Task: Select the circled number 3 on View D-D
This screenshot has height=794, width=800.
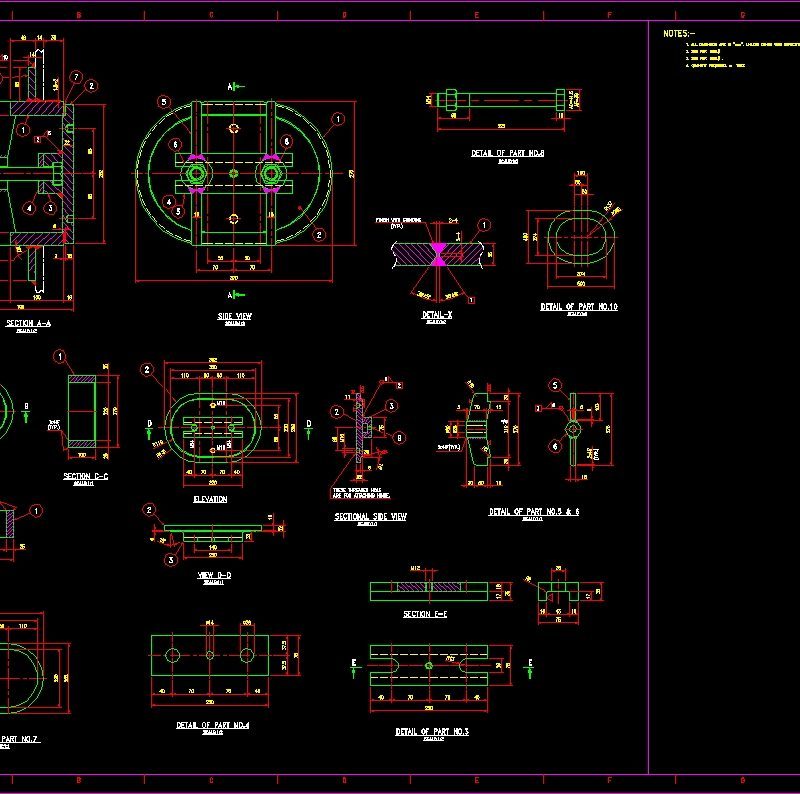Action: (x=171, y=560)
